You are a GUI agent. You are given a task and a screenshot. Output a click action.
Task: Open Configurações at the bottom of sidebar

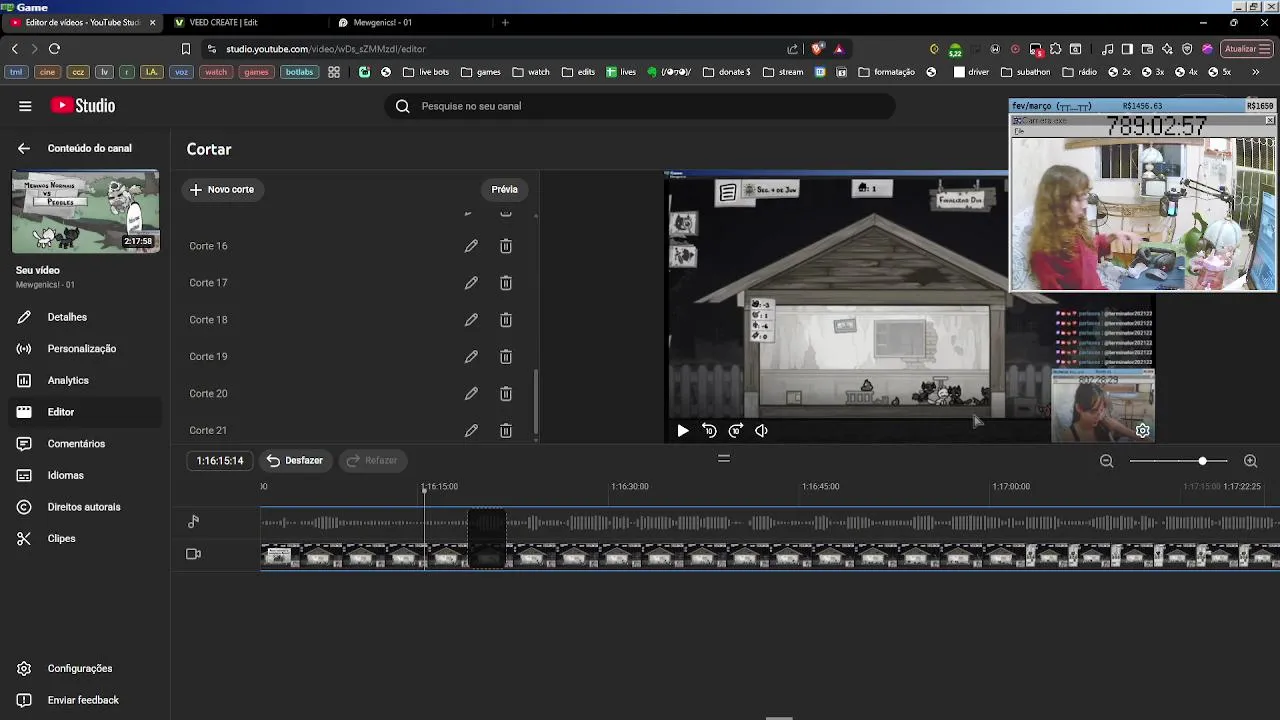click(x=85, y=669)
